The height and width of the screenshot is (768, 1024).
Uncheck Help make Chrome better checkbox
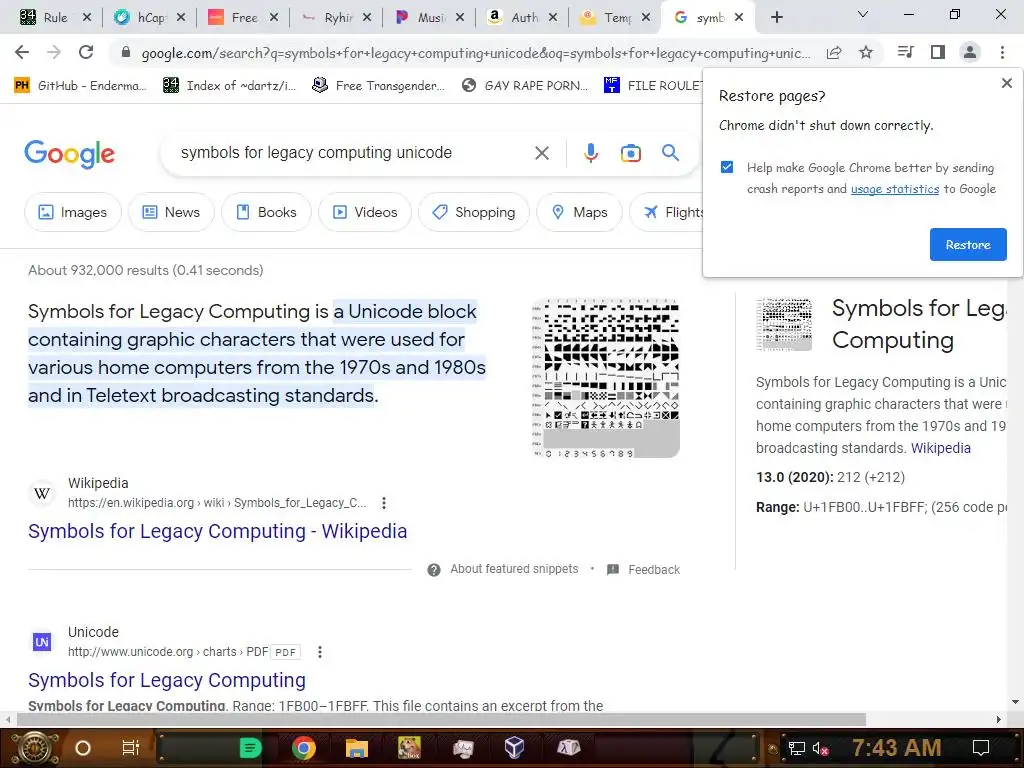tap(727, 167)
